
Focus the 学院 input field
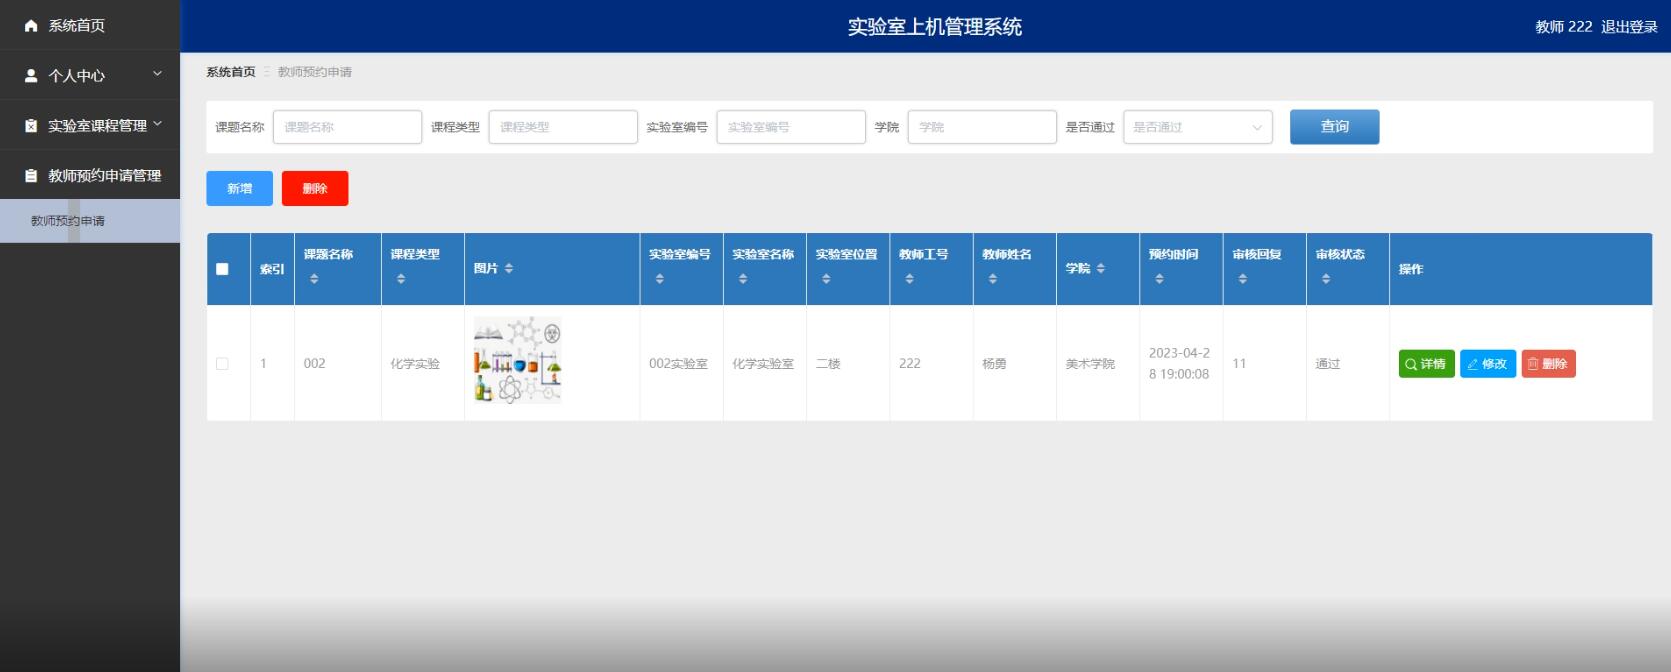click(x=982, y=127)
